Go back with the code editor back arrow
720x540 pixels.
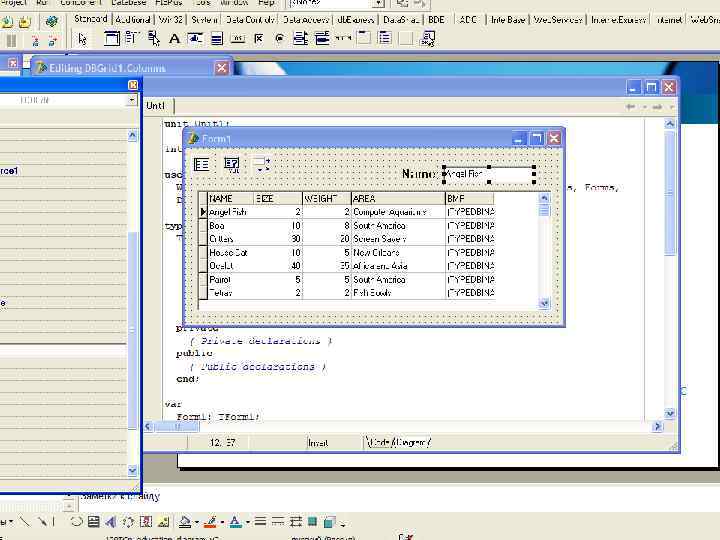630,107
